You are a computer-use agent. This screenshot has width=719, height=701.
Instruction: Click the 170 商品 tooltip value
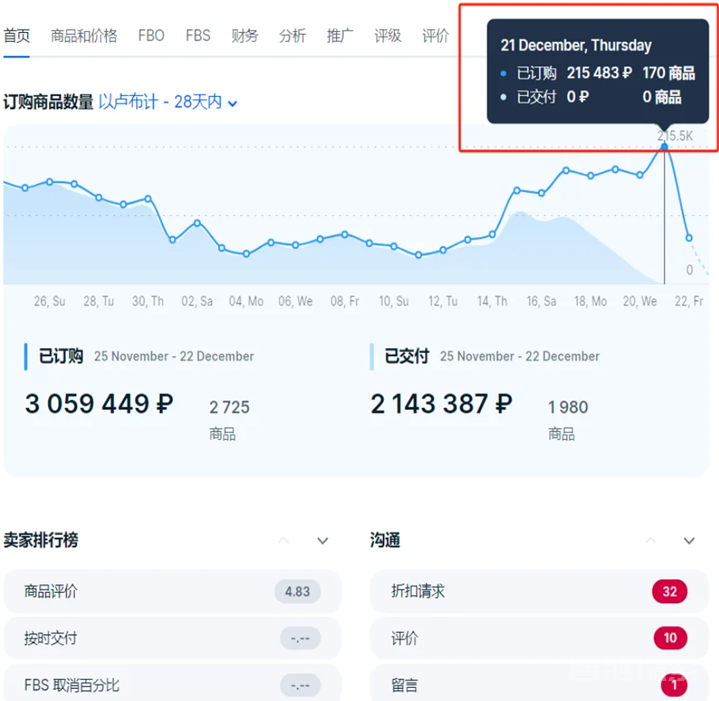pyautogui.click(x=669, y=73)
